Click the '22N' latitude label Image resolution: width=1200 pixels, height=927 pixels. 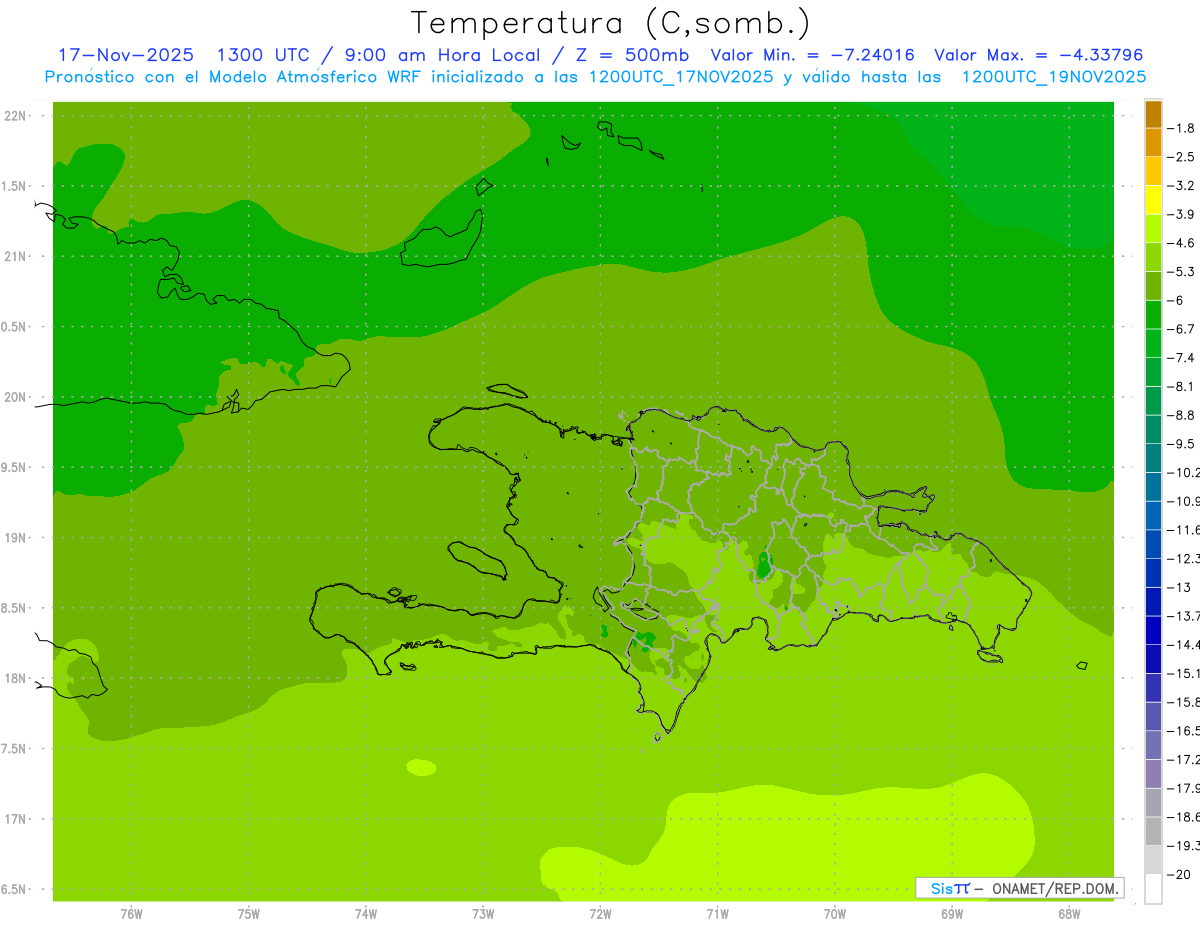coord(16,116)
